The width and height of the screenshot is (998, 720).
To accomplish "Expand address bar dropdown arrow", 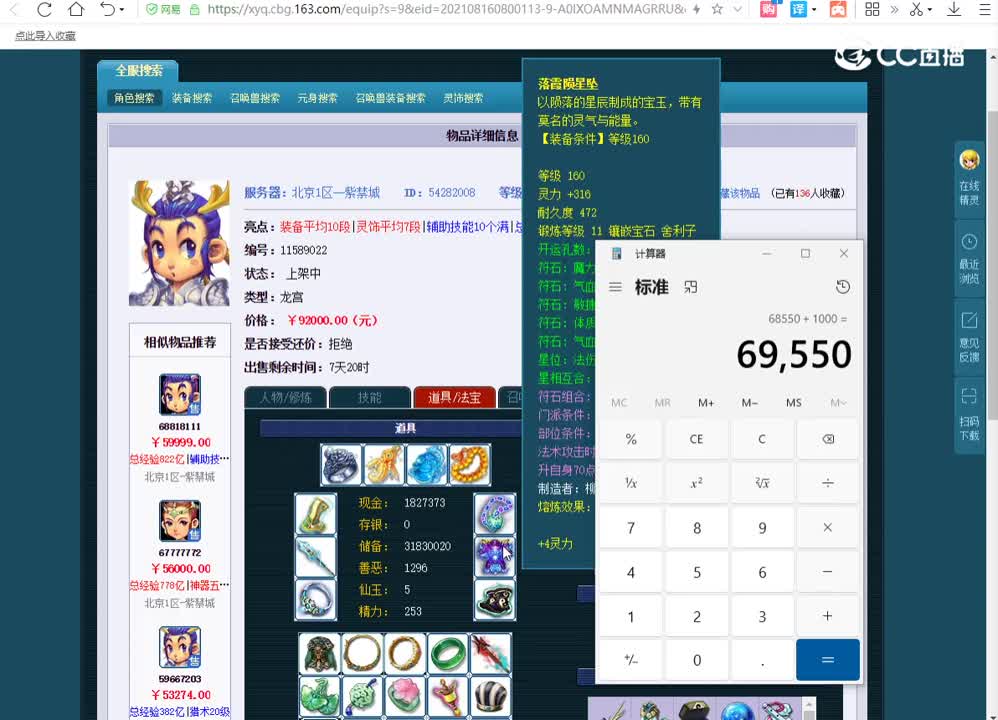I will [738, 10].
